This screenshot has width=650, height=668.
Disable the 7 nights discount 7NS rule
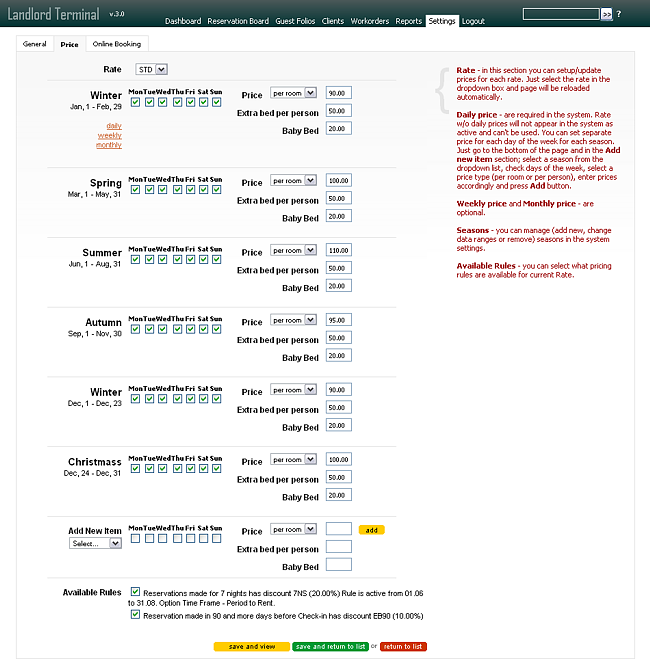click(135, 592)
